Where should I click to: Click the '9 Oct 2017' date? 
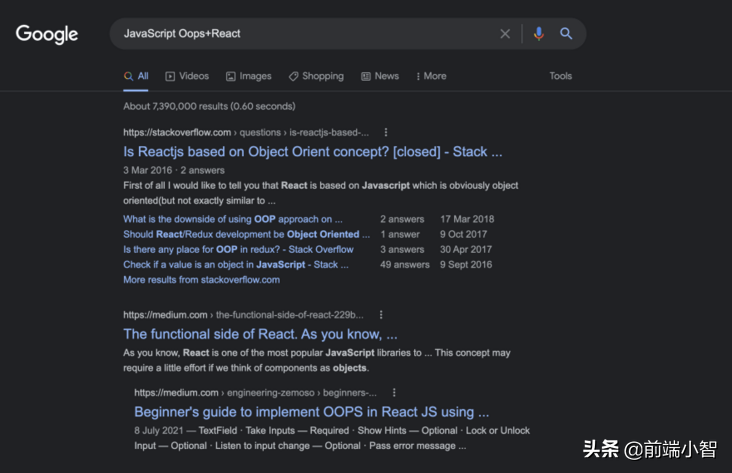(x=463, y=234)
